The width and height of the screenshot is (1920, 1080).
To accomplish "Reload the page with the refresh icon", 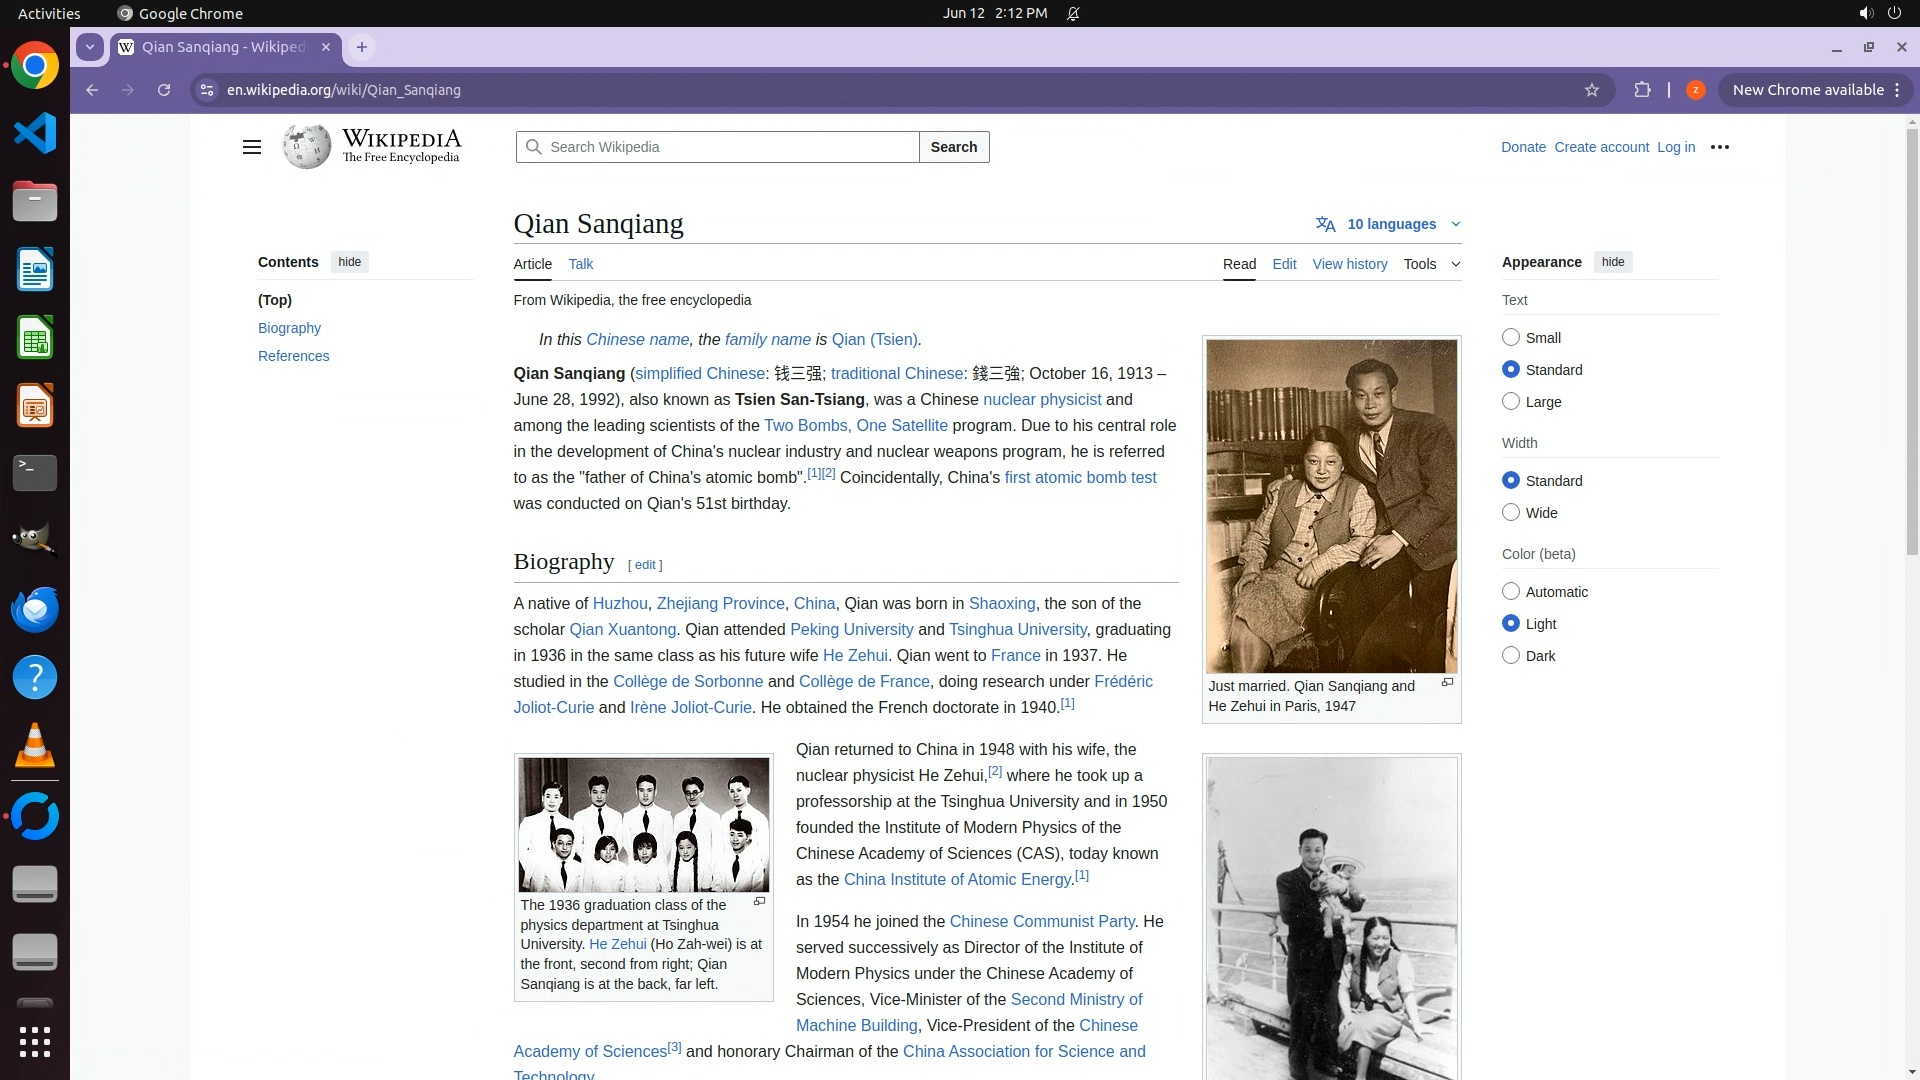I will pos(164,90).
